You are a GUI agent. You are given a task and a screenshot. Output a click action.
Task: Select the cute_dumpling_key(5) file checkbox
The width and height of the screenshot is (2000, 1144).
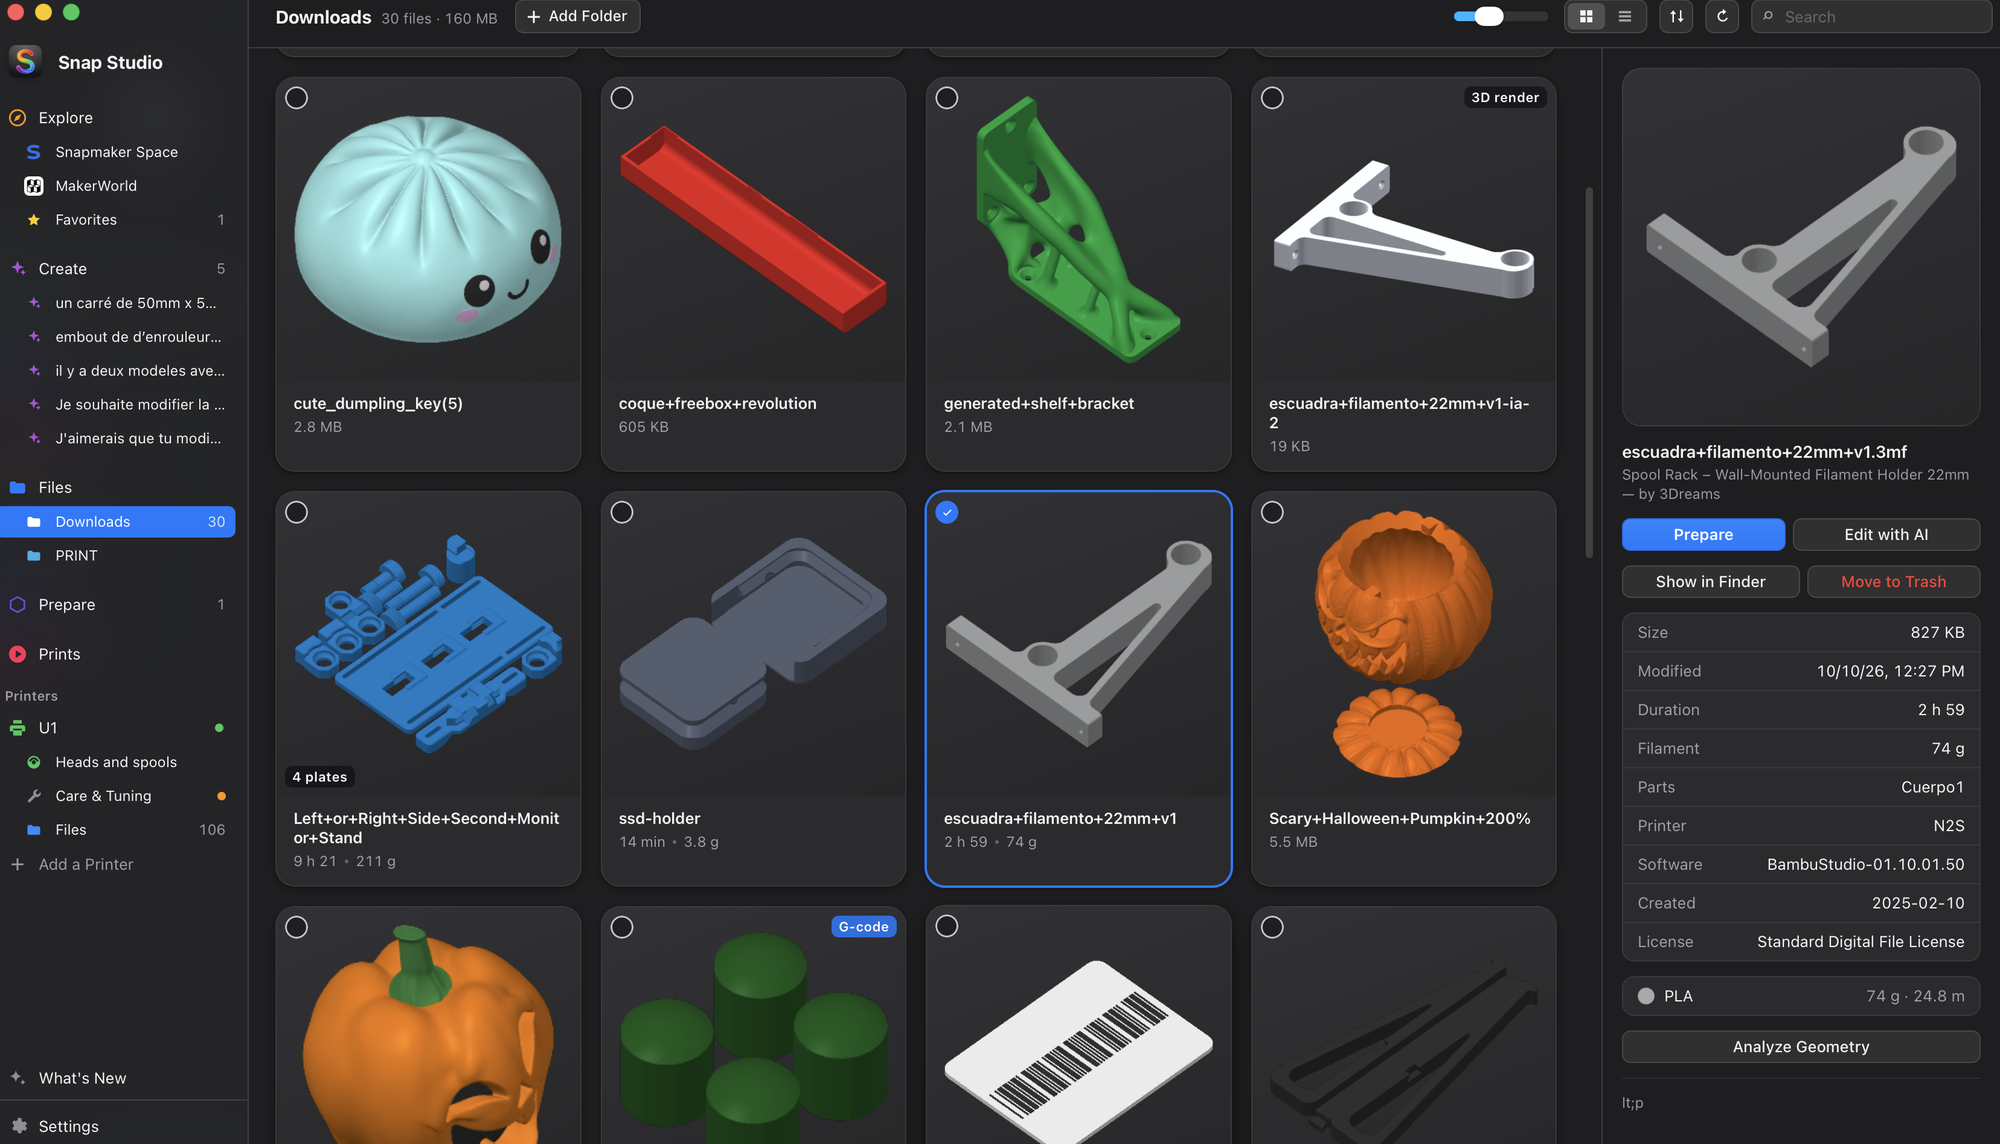click(297, 98)
